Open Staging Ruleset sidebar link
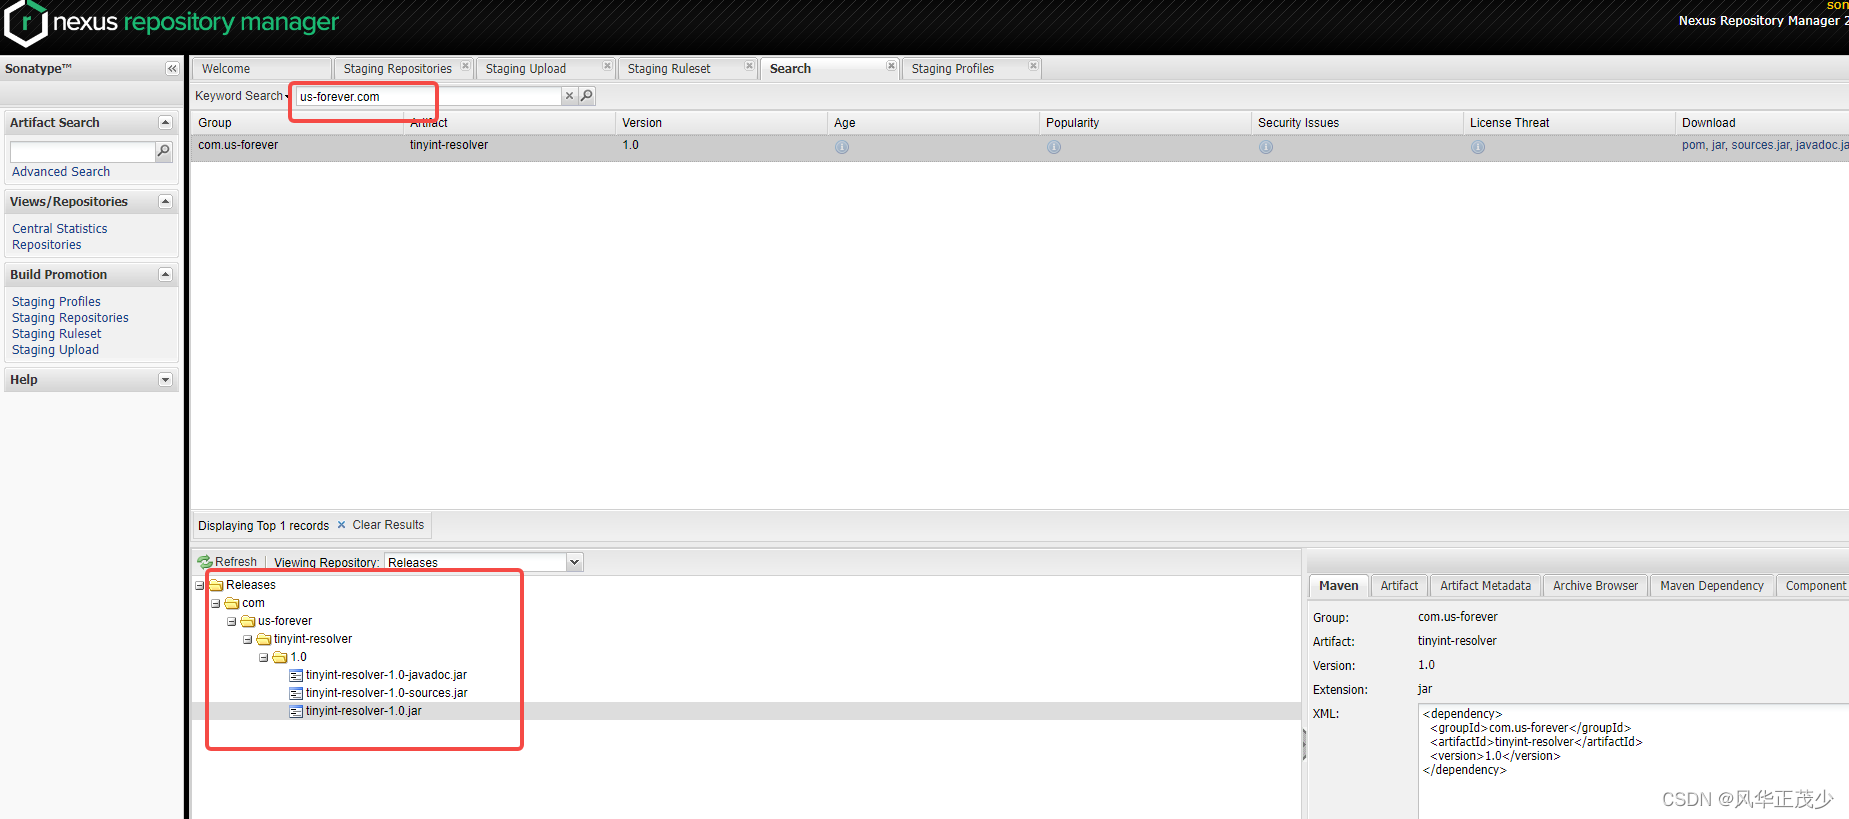The height and width of the screenshot is (819, 1849). (x=57, y=334)
